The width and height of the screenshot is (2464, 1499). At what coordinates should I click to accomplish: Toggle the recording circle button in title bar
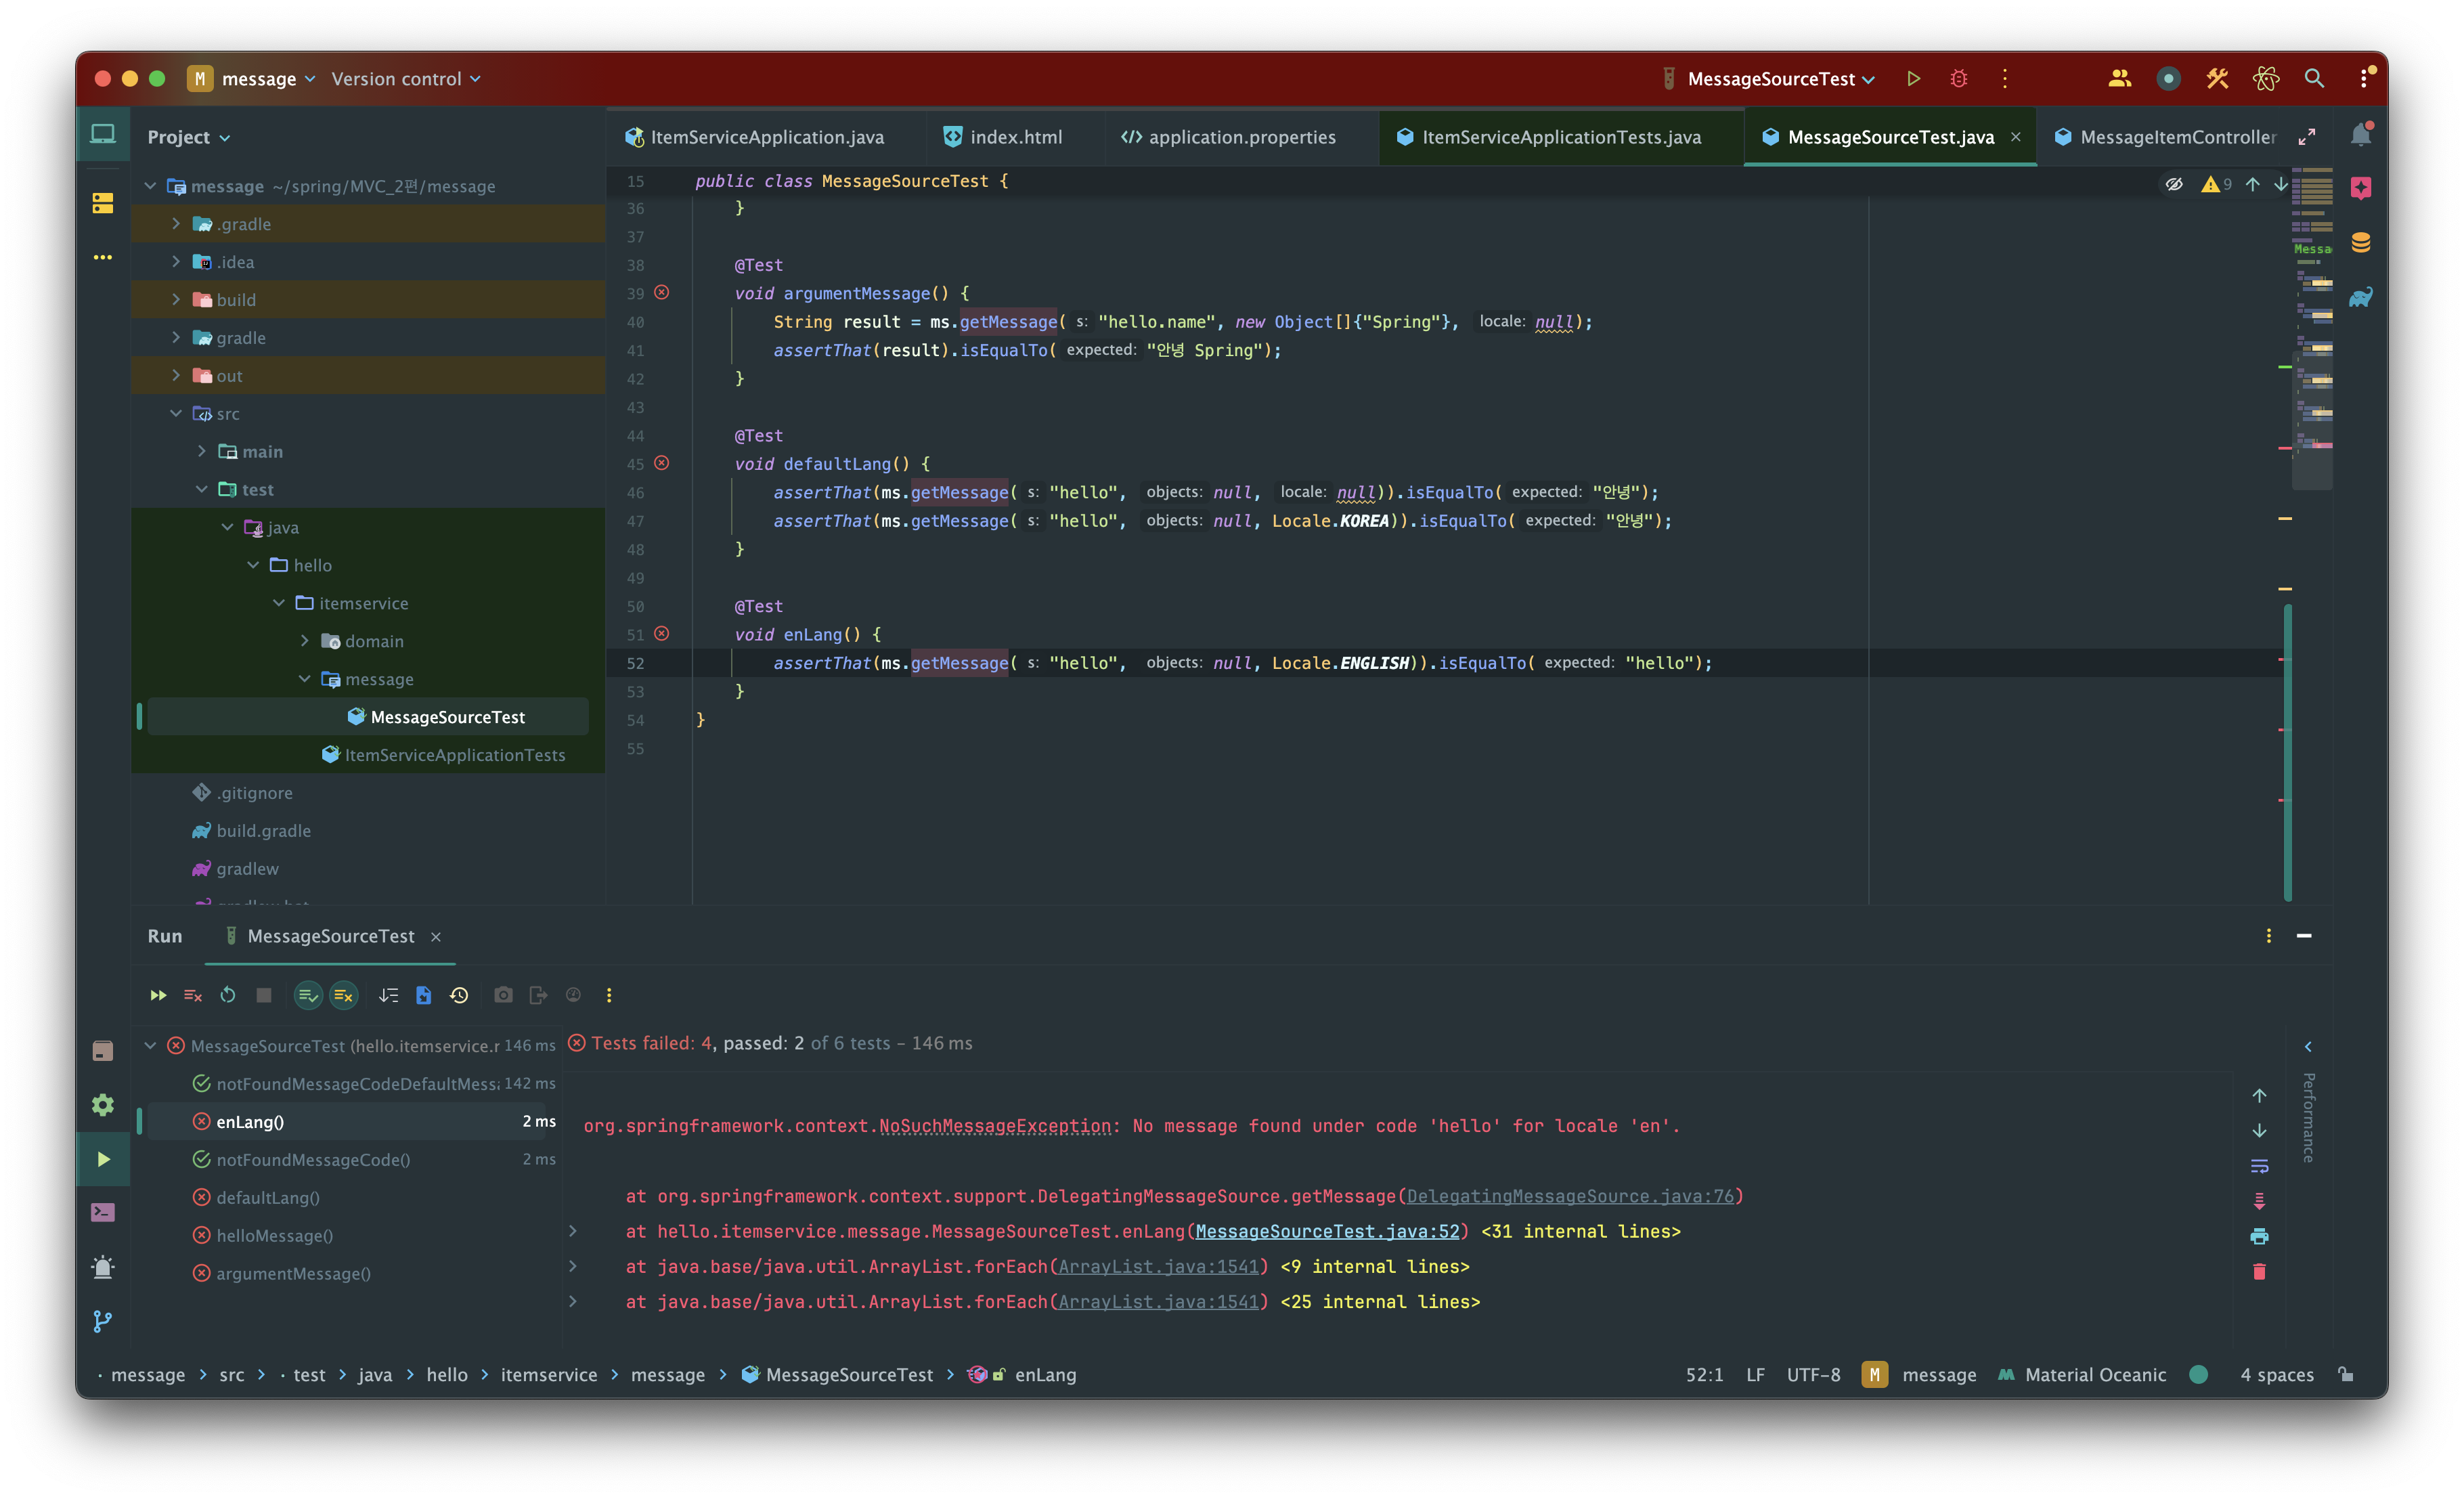pyautogui.click(x=2168, y=78)
